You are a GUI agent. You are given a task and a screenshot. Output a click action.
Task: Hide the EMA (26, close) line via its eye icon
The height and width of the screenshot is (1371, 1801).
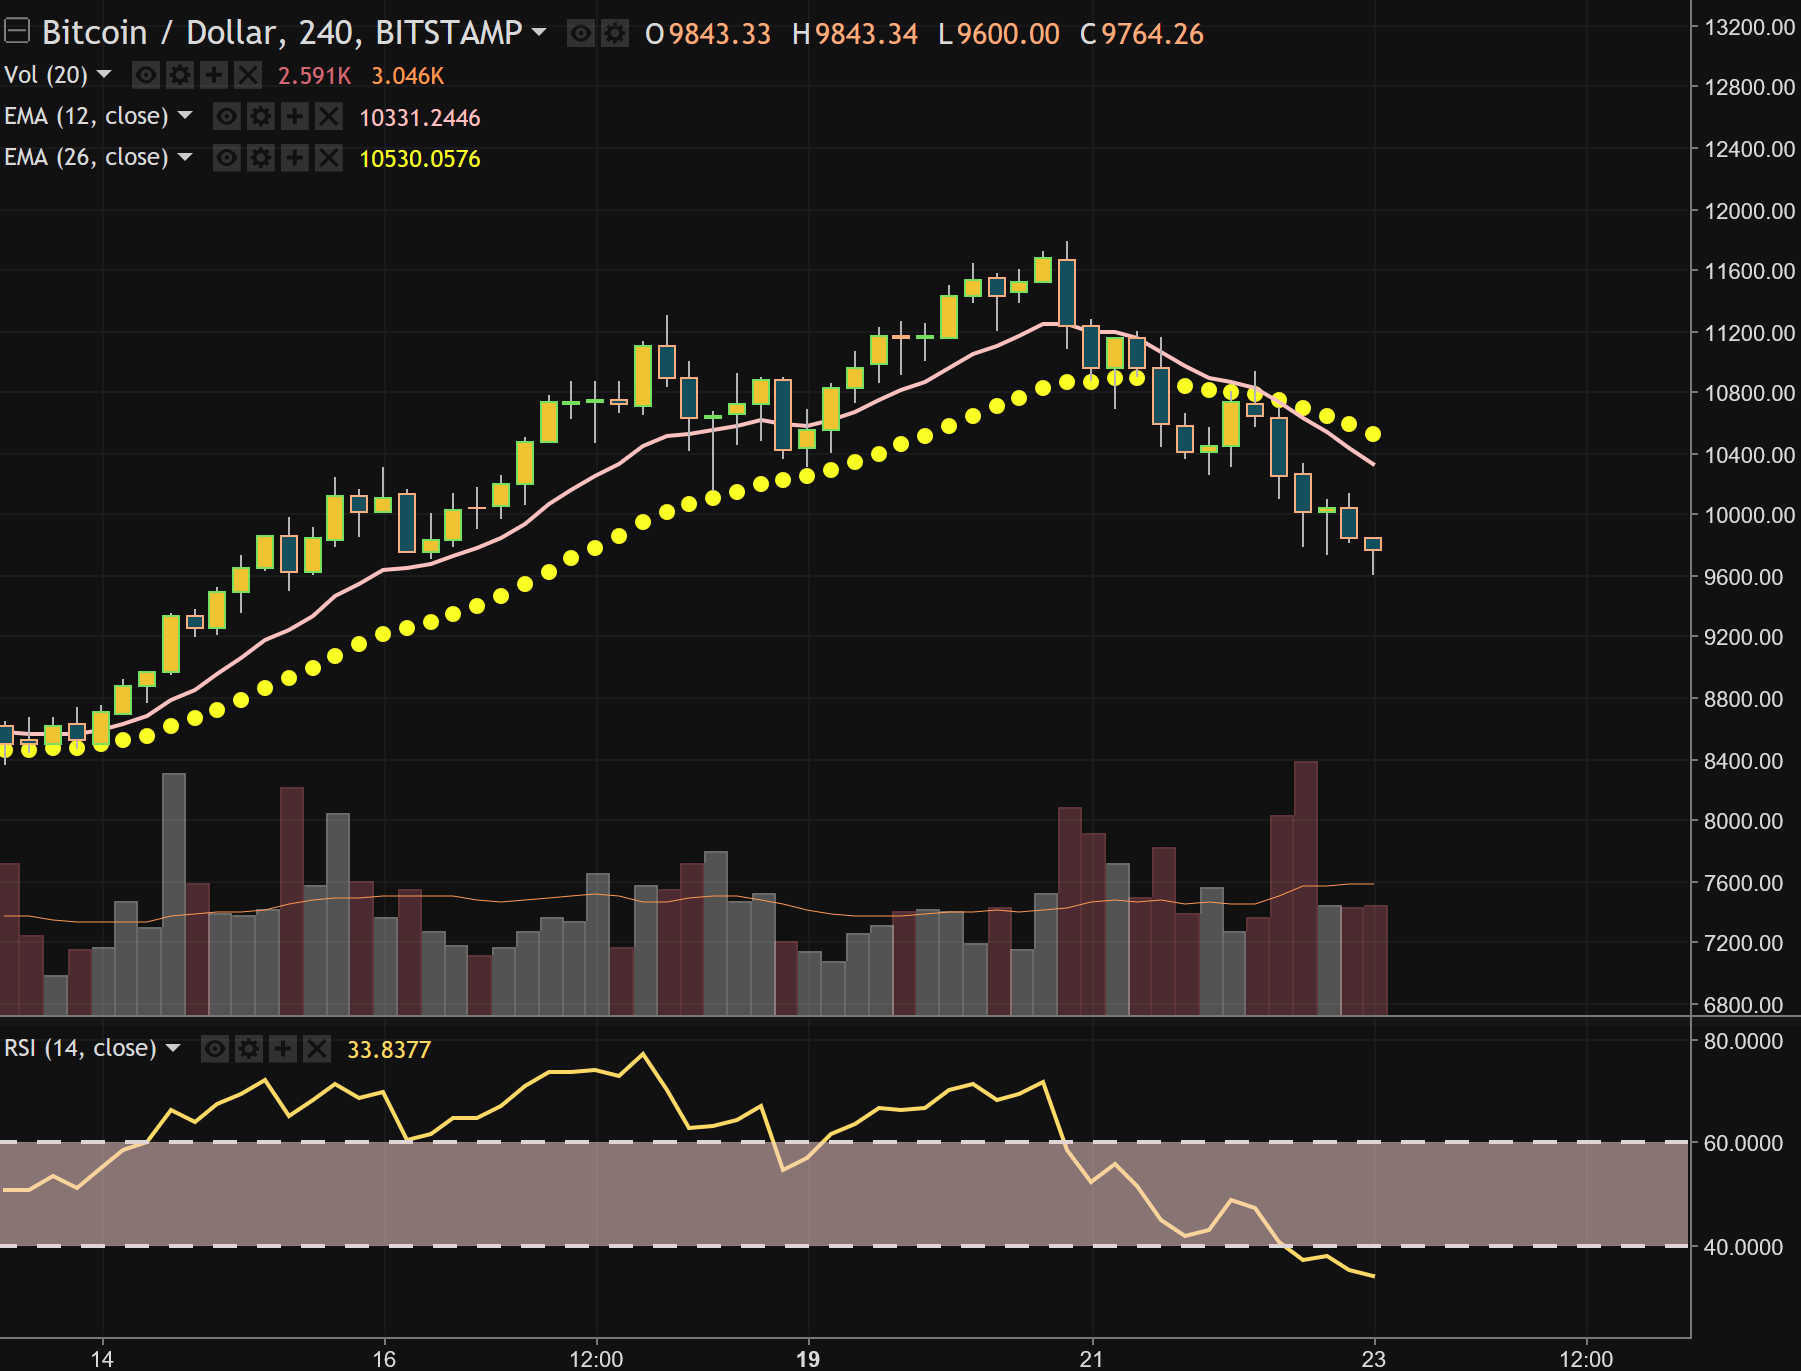coord(227,158)
